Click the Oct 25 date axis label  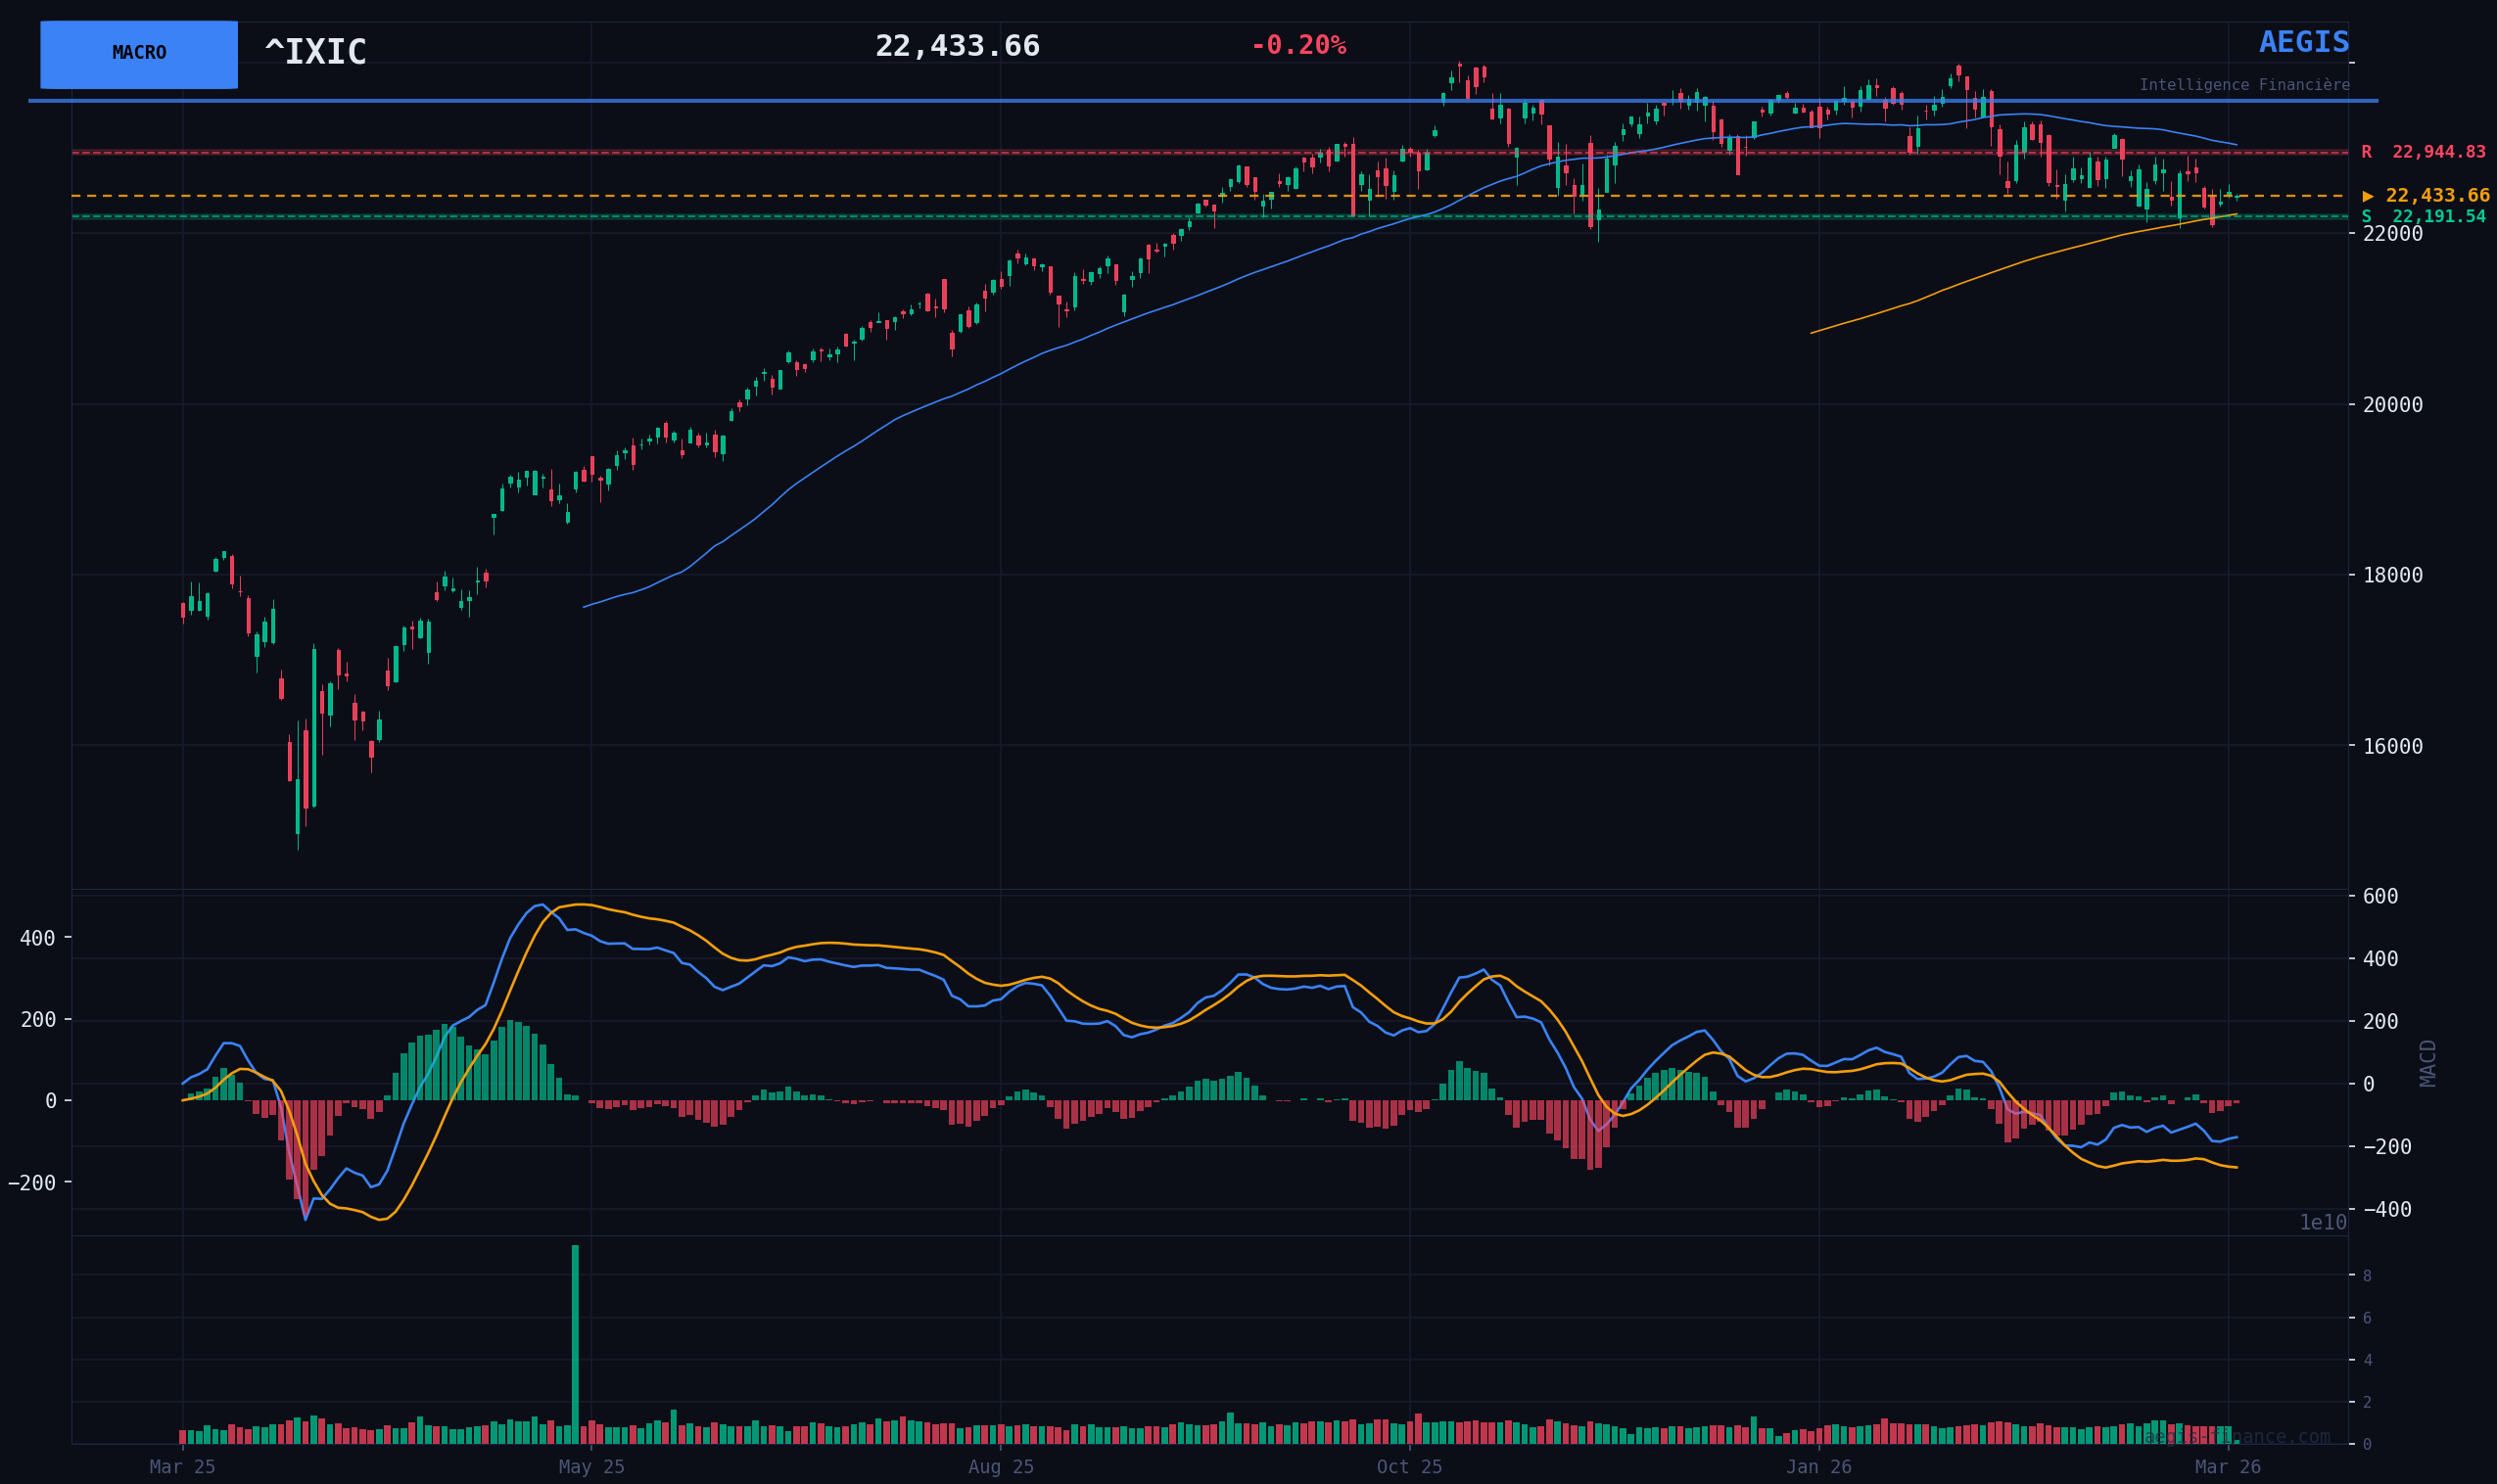coord(1409,1467)
